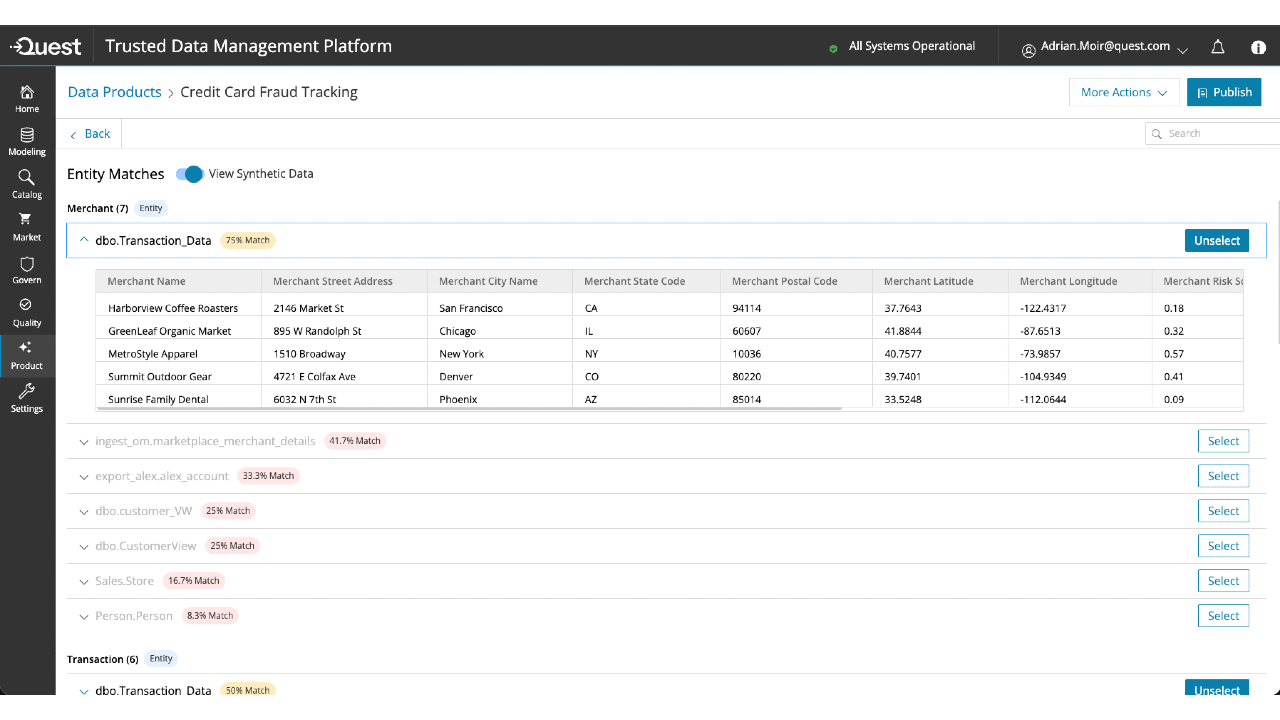
Task: Expand the Sales.Store match row
Action: click(x=84, y=581)
